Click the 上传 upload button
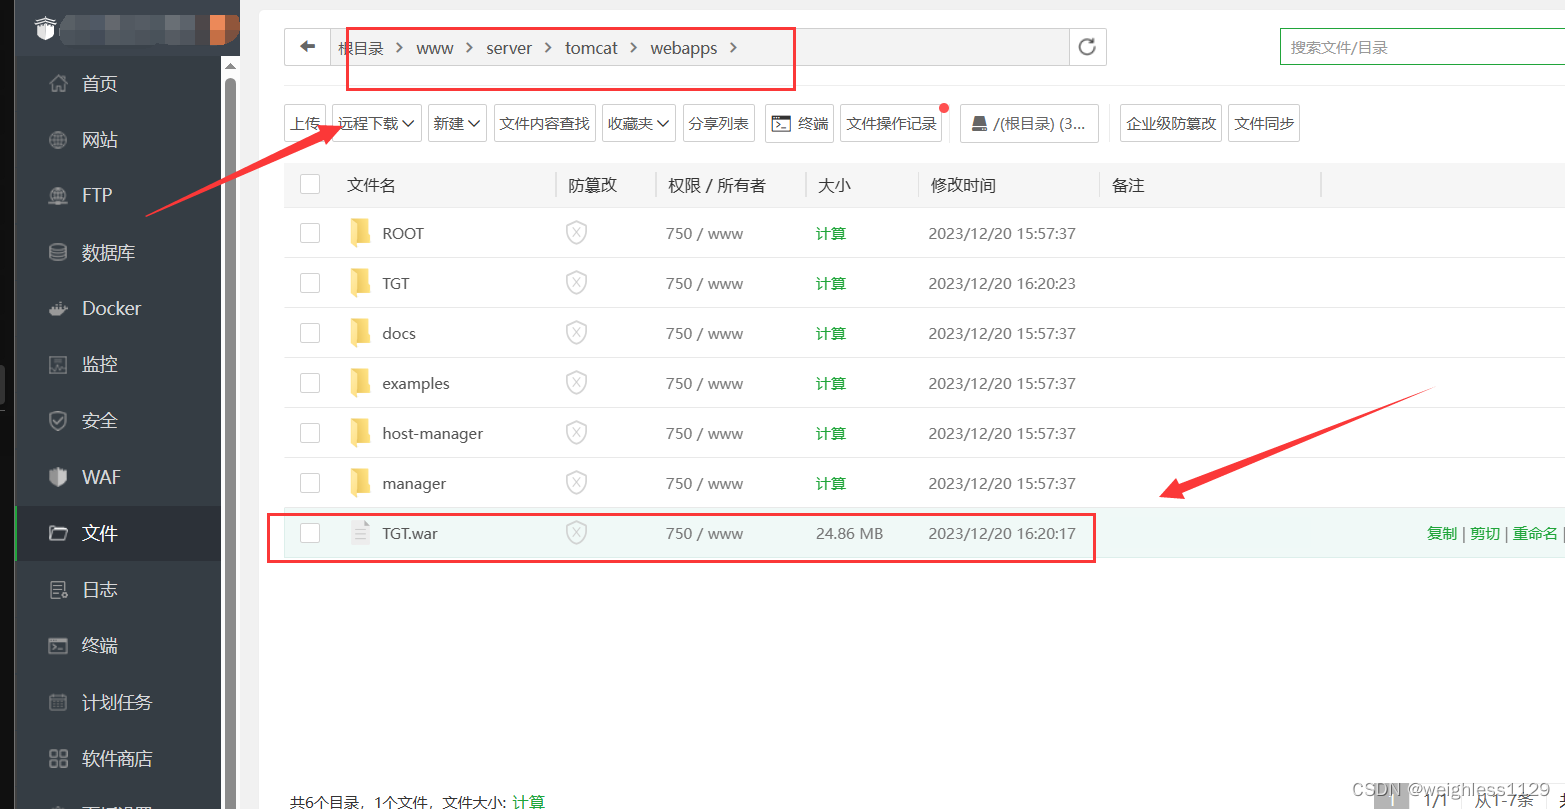1565x809 pixels. pos(305,123)
